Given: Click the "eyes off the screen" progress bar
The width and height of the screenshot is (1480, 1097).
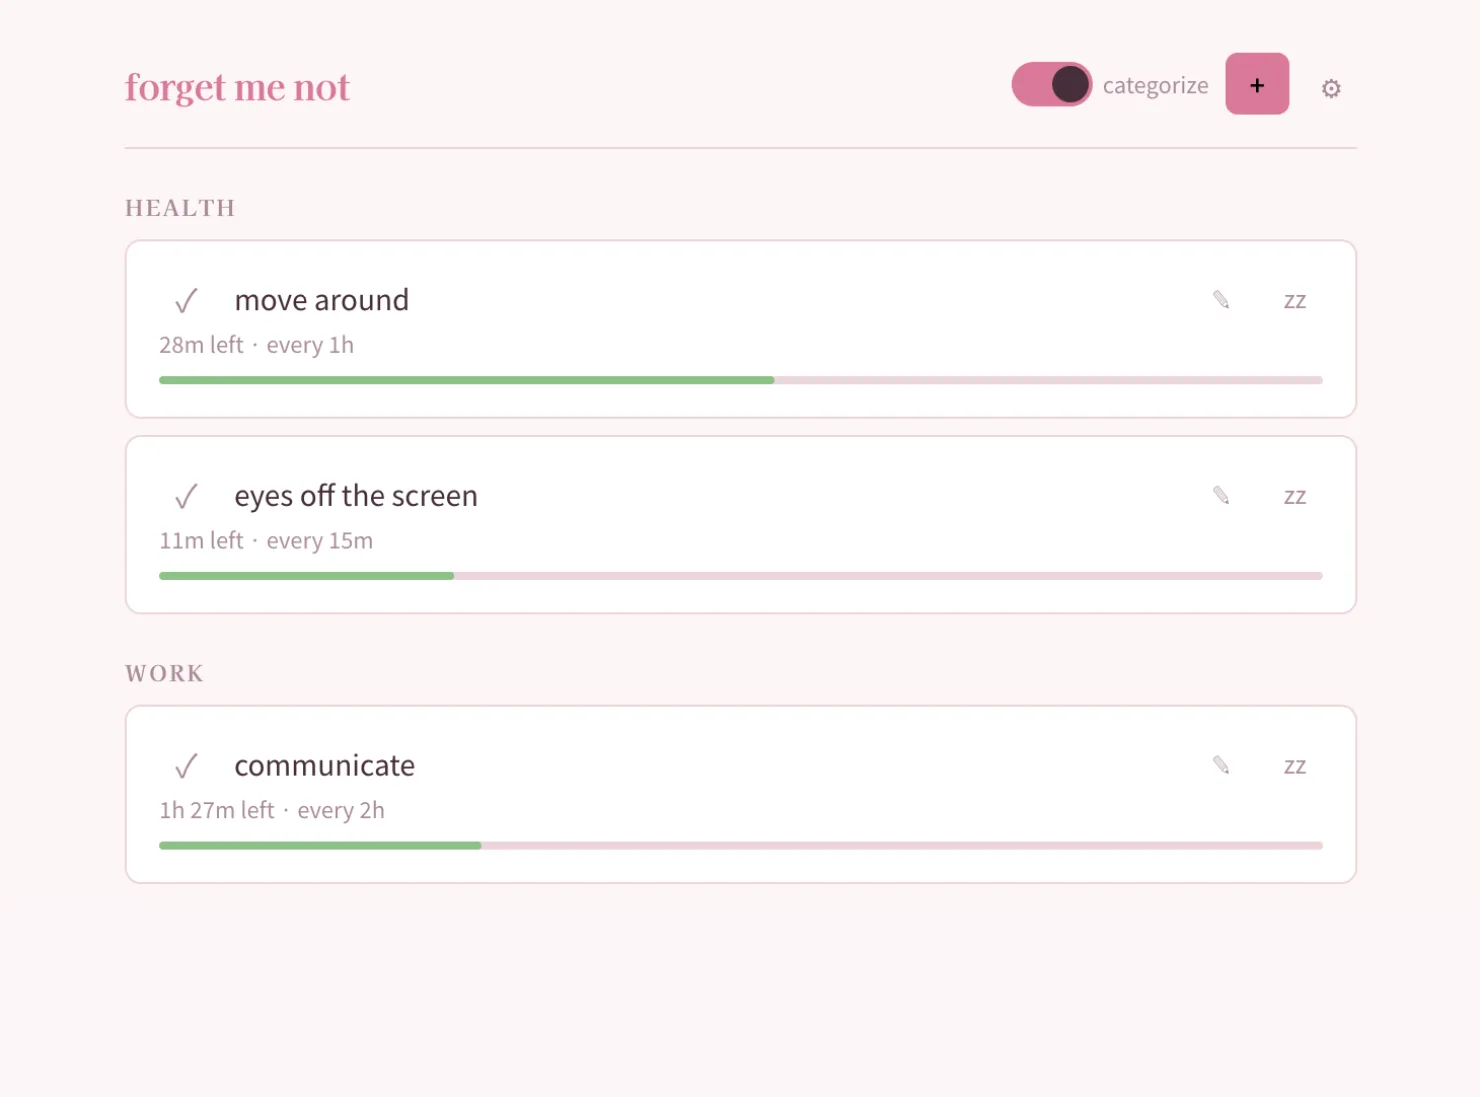Looking at the screenshot, I should click(740, 575).
